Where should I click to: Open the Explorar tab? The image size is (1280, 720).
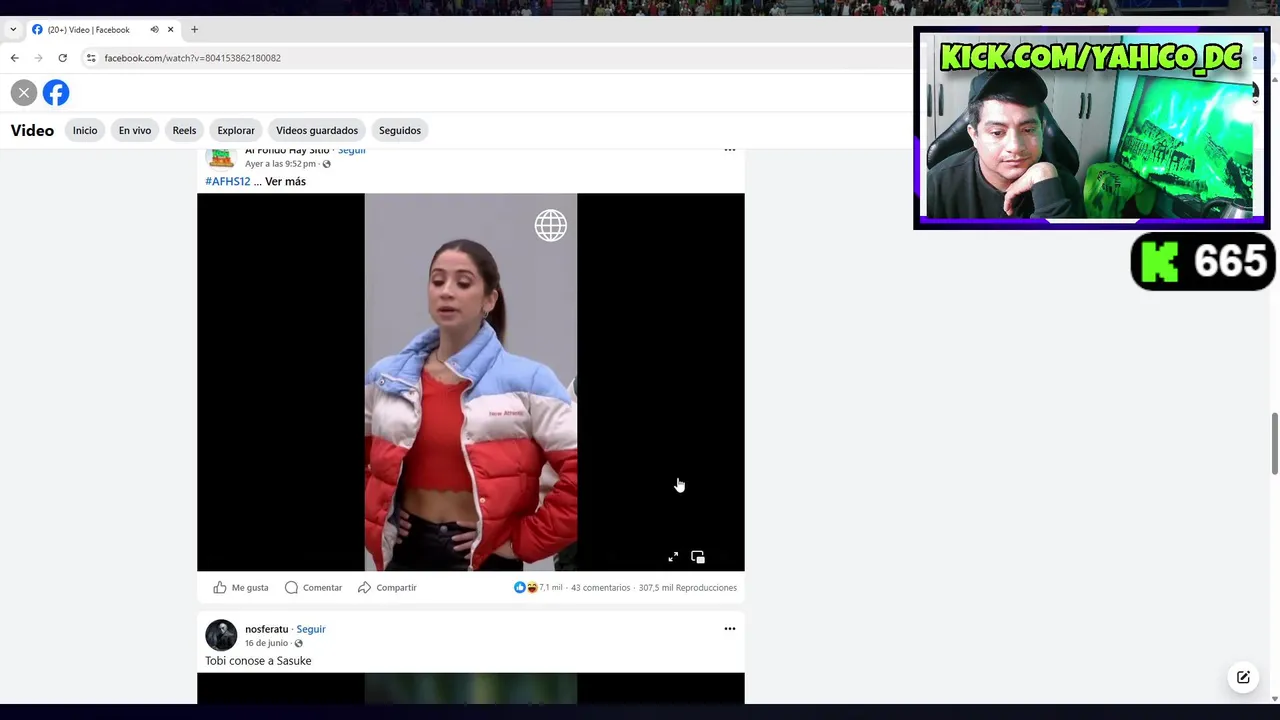236,130
